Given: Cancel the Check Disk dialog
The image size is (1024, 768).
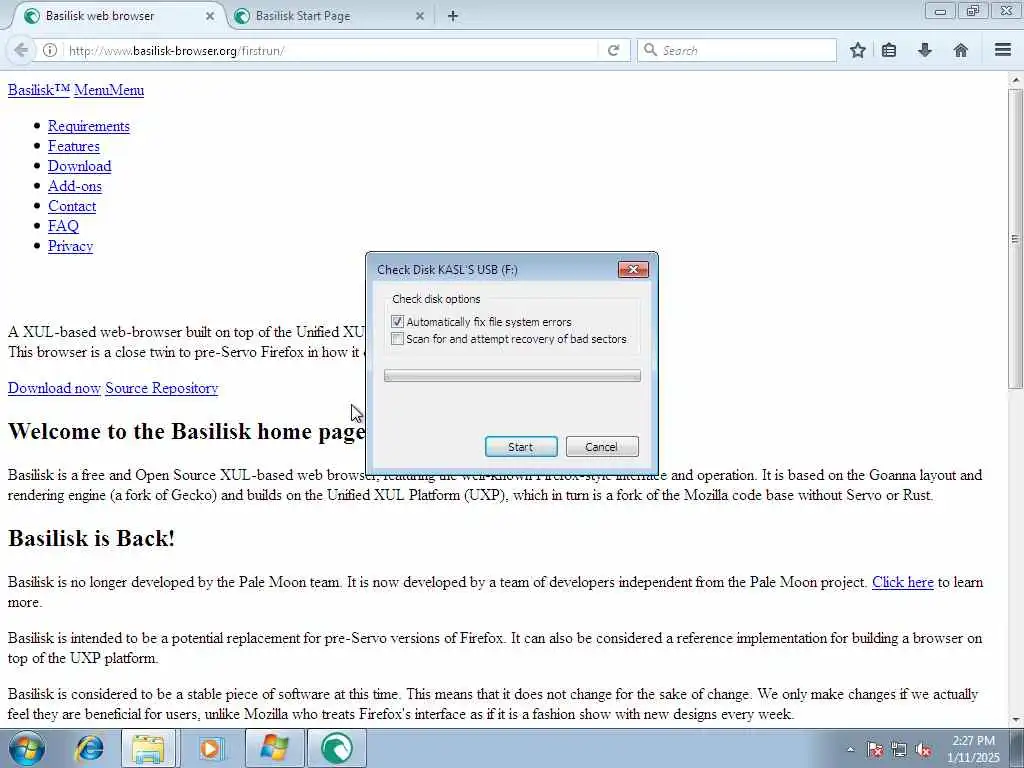Looking at the screenshot, I should pyautogui.click(x=601, y=447).
